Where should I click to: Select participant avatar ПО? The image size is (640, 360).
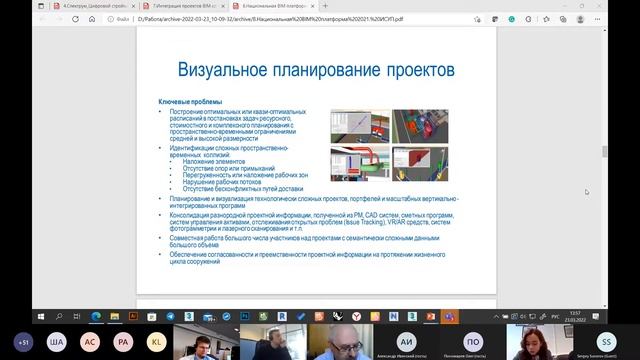473,342
